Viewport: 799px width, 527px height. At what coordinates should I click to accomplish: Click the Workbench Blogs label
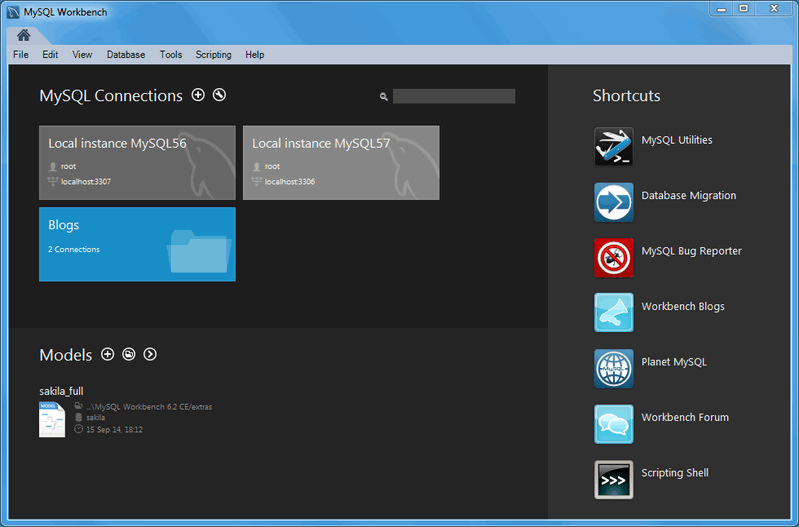[683, 306]
